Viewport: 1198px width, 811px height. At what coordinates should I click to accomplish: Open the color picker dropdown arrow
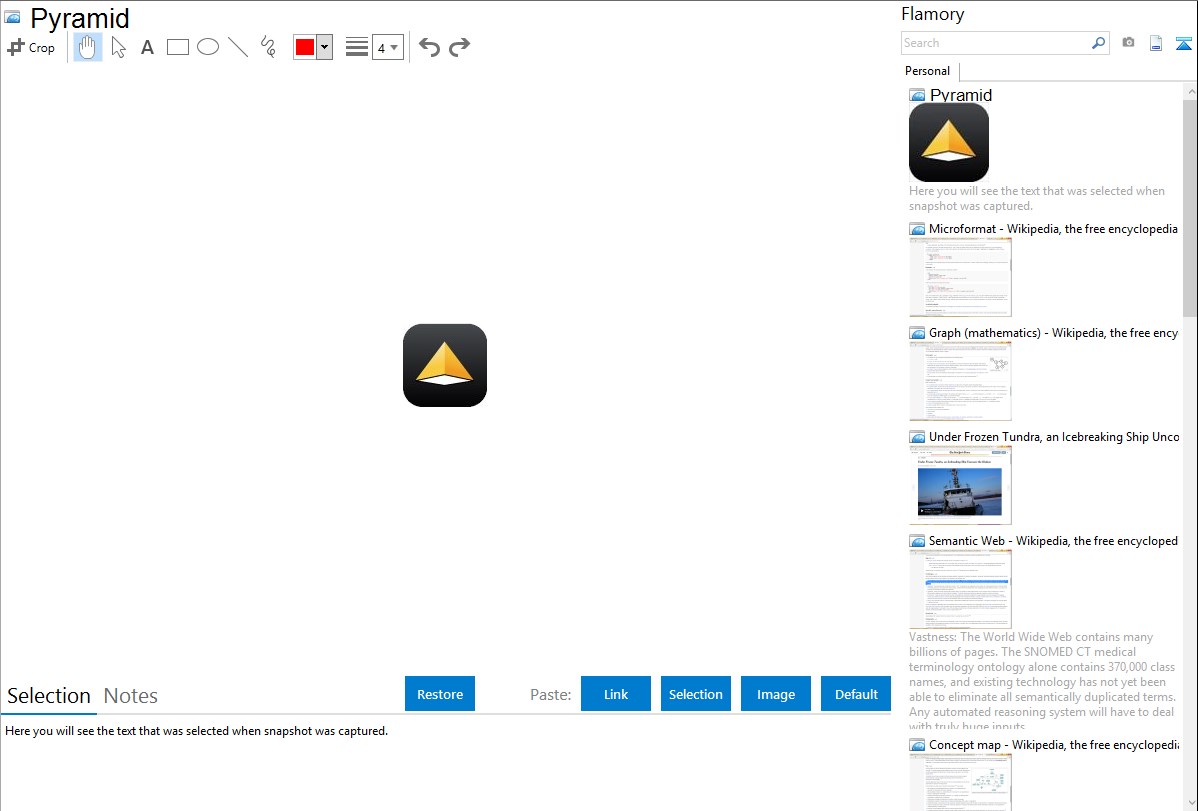click(325, 47)
